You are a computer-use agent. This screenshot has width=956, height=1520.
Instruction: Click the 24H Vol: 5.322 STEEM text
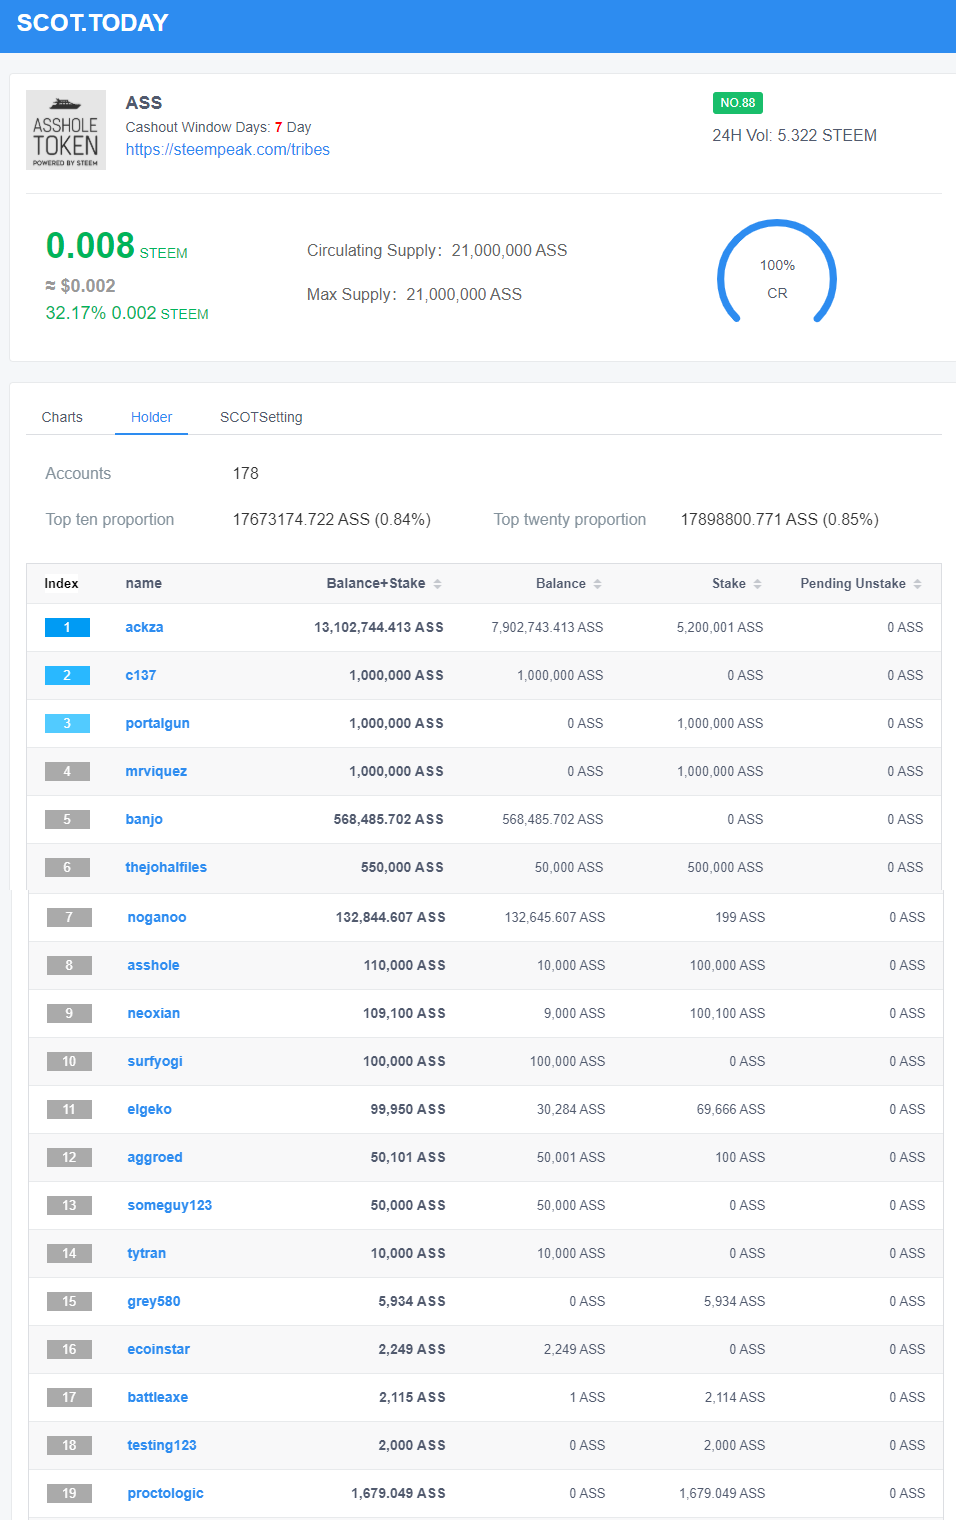point(794,135)
